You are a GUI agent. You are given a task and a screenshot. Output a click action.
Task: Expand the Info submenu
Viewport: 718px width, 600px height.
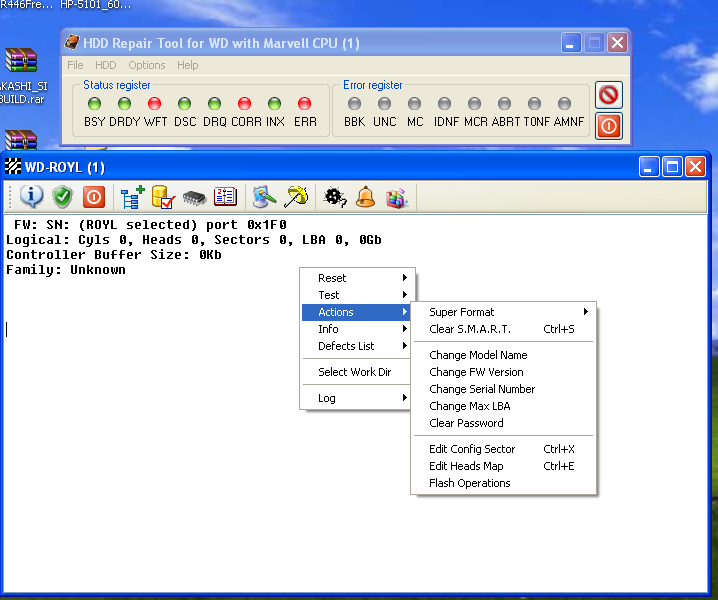pyautogui.click(x=357, y=329)
